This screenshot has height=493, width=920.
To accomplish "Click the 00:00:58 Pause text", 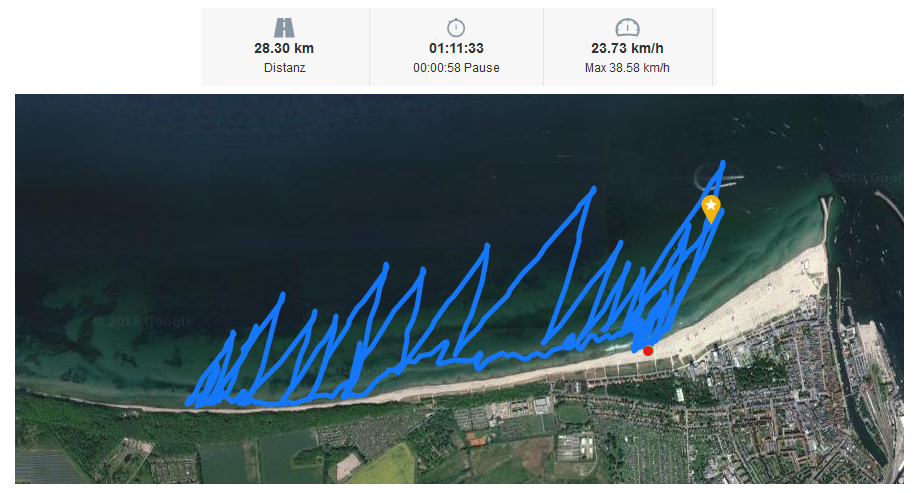I will pos(456,68).
